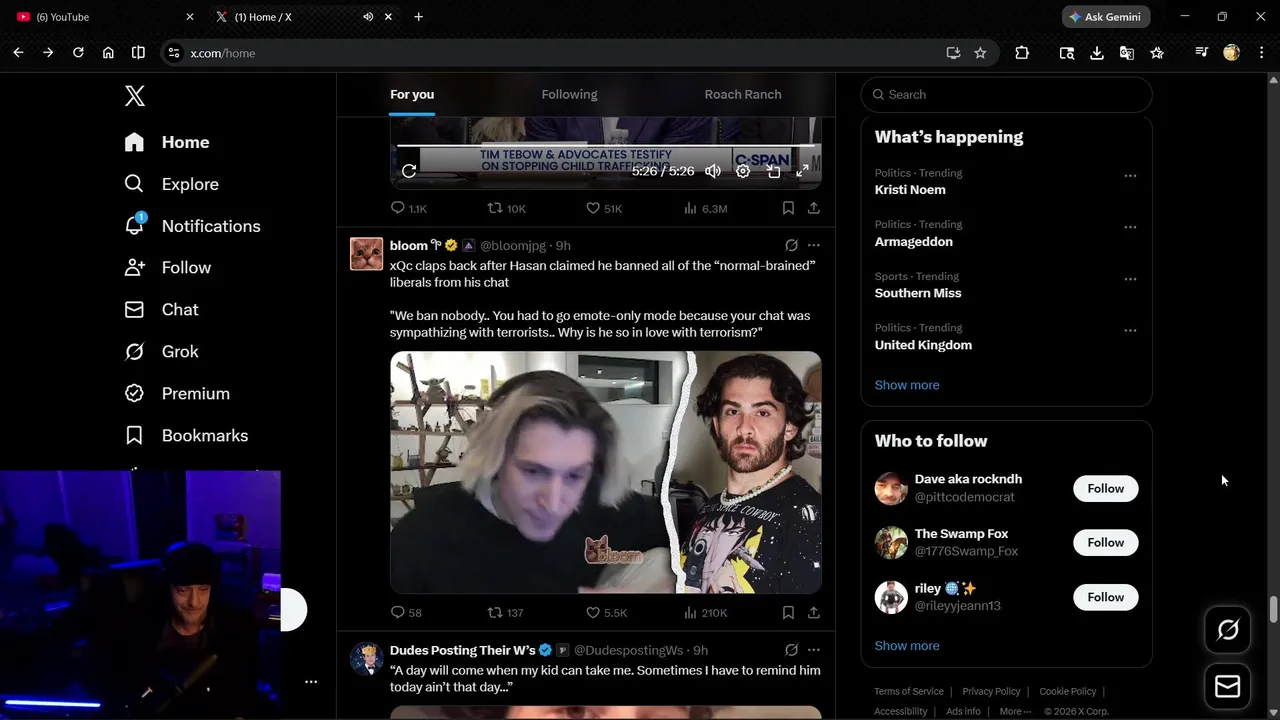Open more options for United Kingdom trend
Image resolution: width=1280 pixels, height=720 pixels.
(1130, 330)
